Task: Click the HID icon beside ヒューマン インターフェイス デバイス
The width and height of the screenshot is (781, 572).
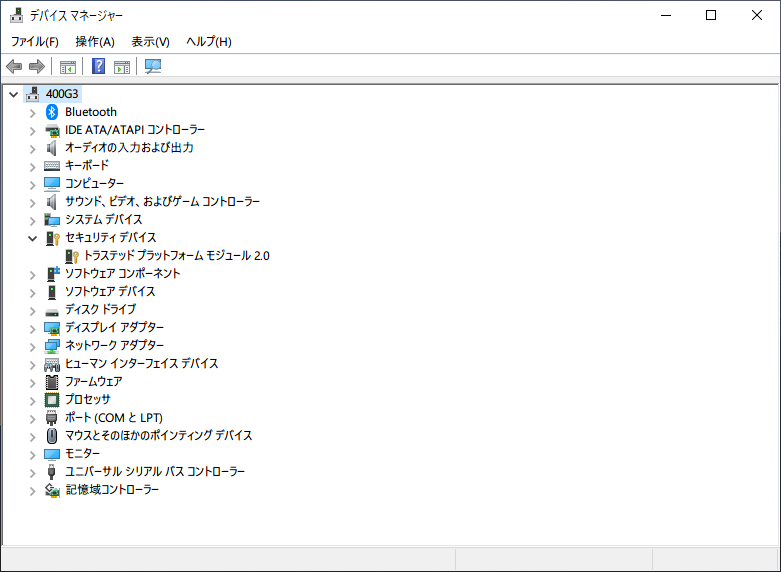Action: point(52,365)
